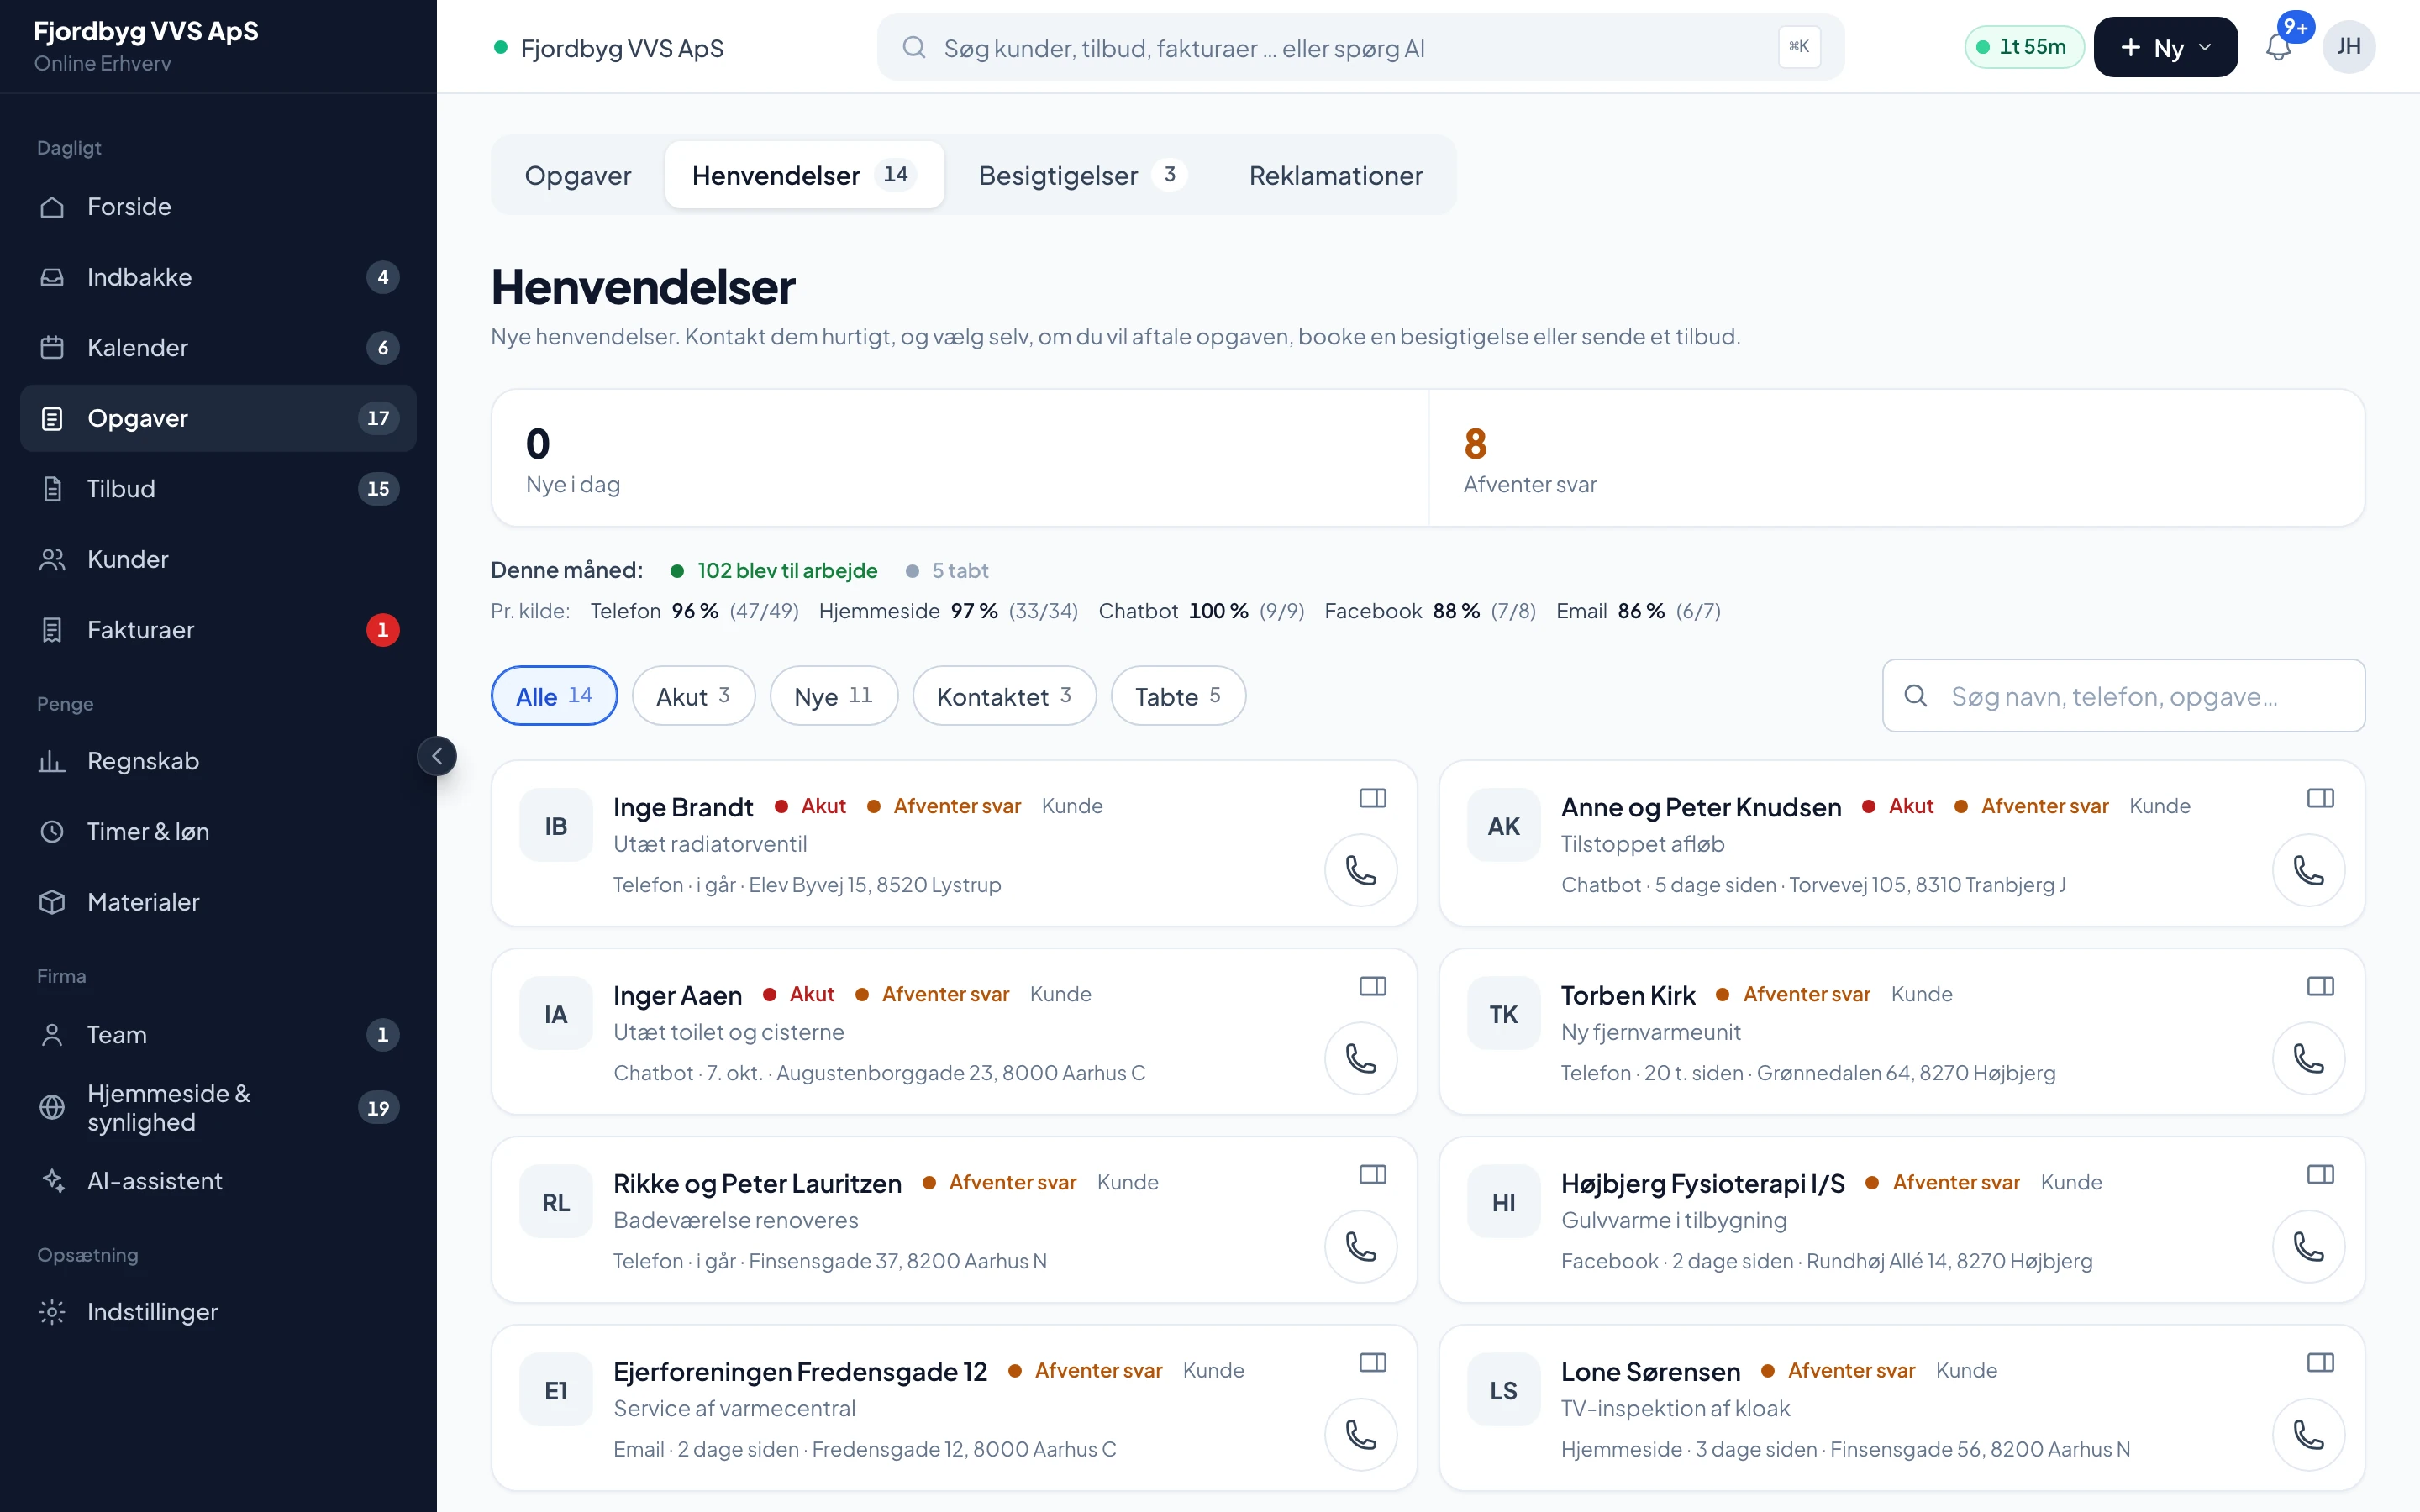This screenshot has height=1512, width=2420.
Task: Open Hjemmeside & synlighed page
Action: [x=218, y=1108]
